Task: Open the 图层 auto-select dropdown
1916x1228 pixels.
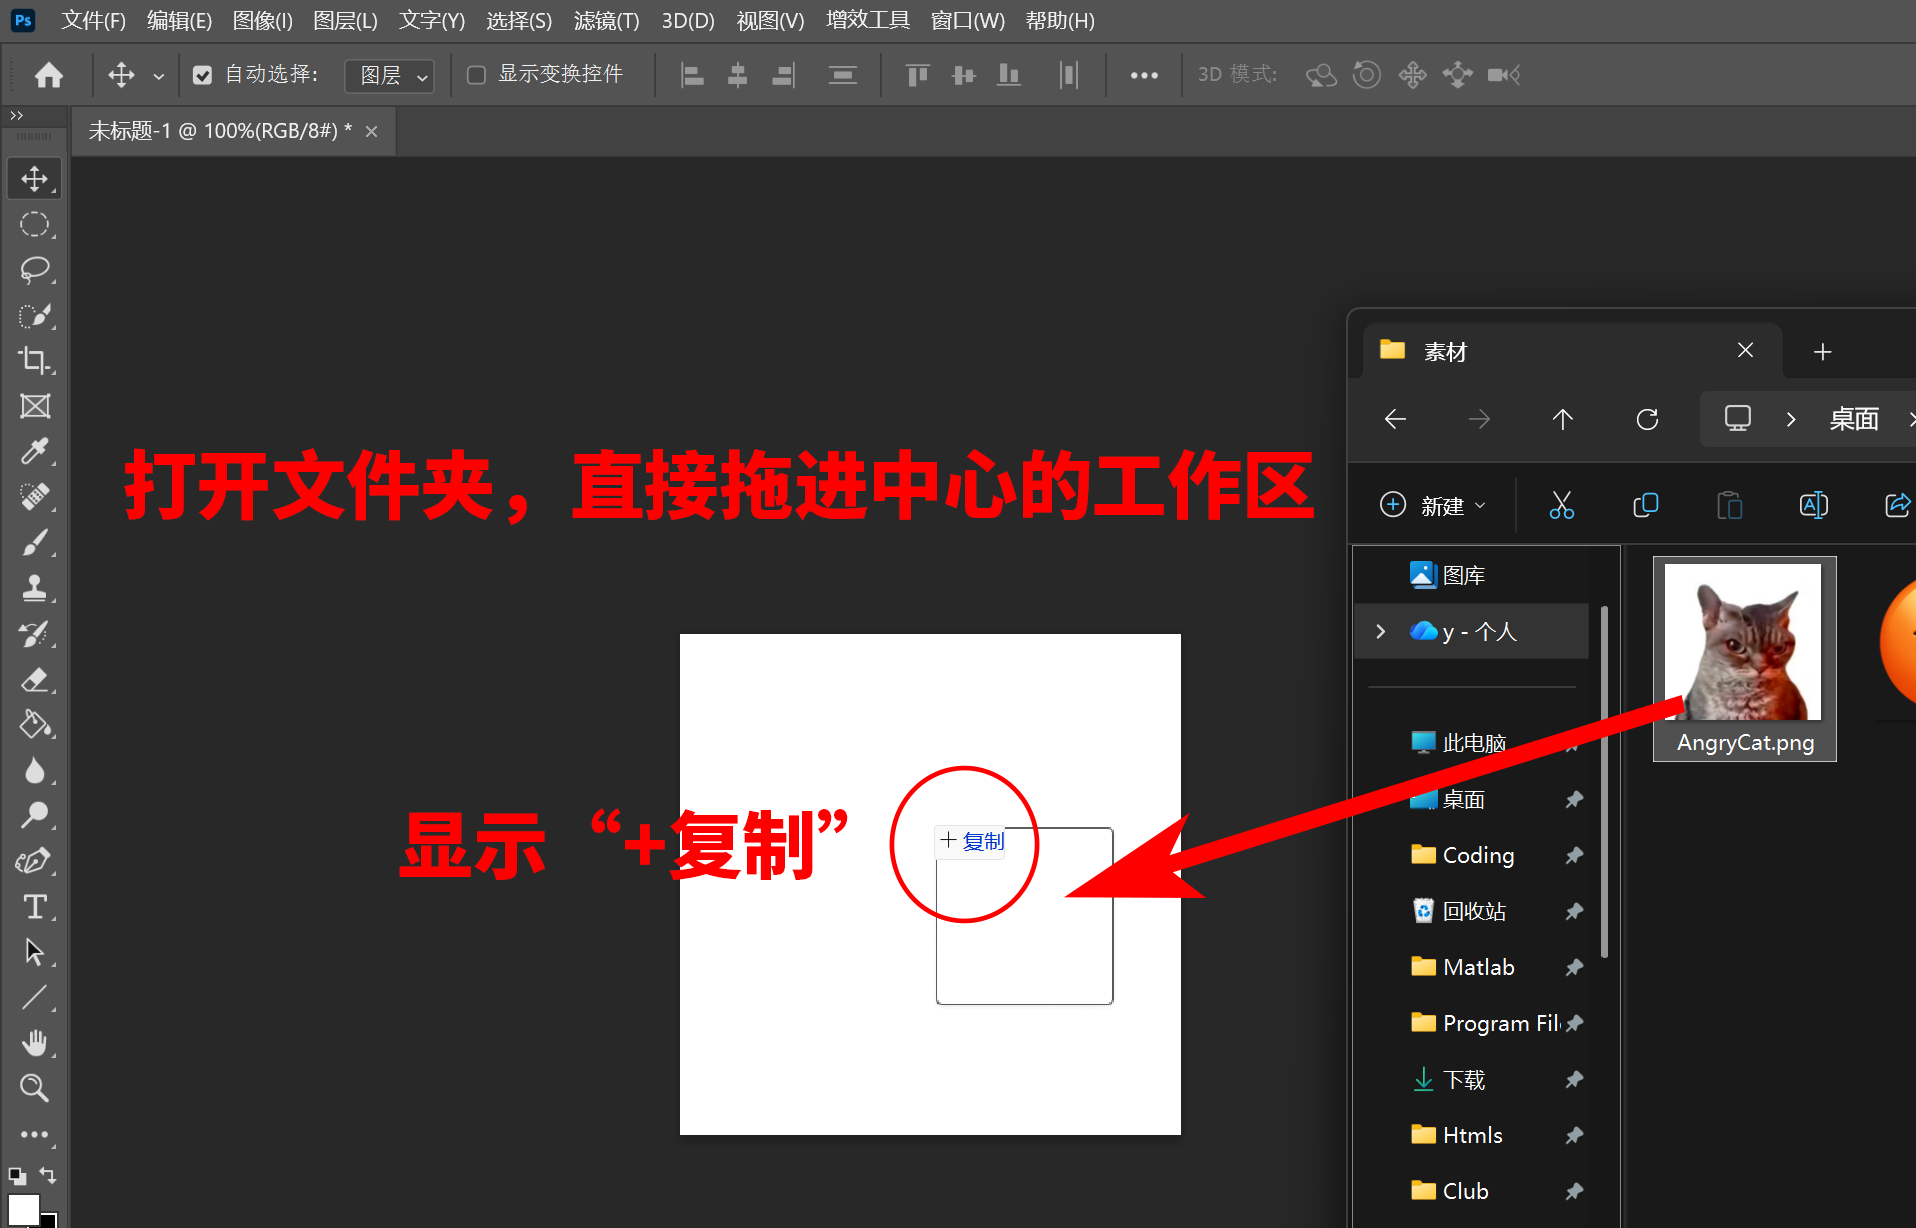Action: (x=389, y=76)
